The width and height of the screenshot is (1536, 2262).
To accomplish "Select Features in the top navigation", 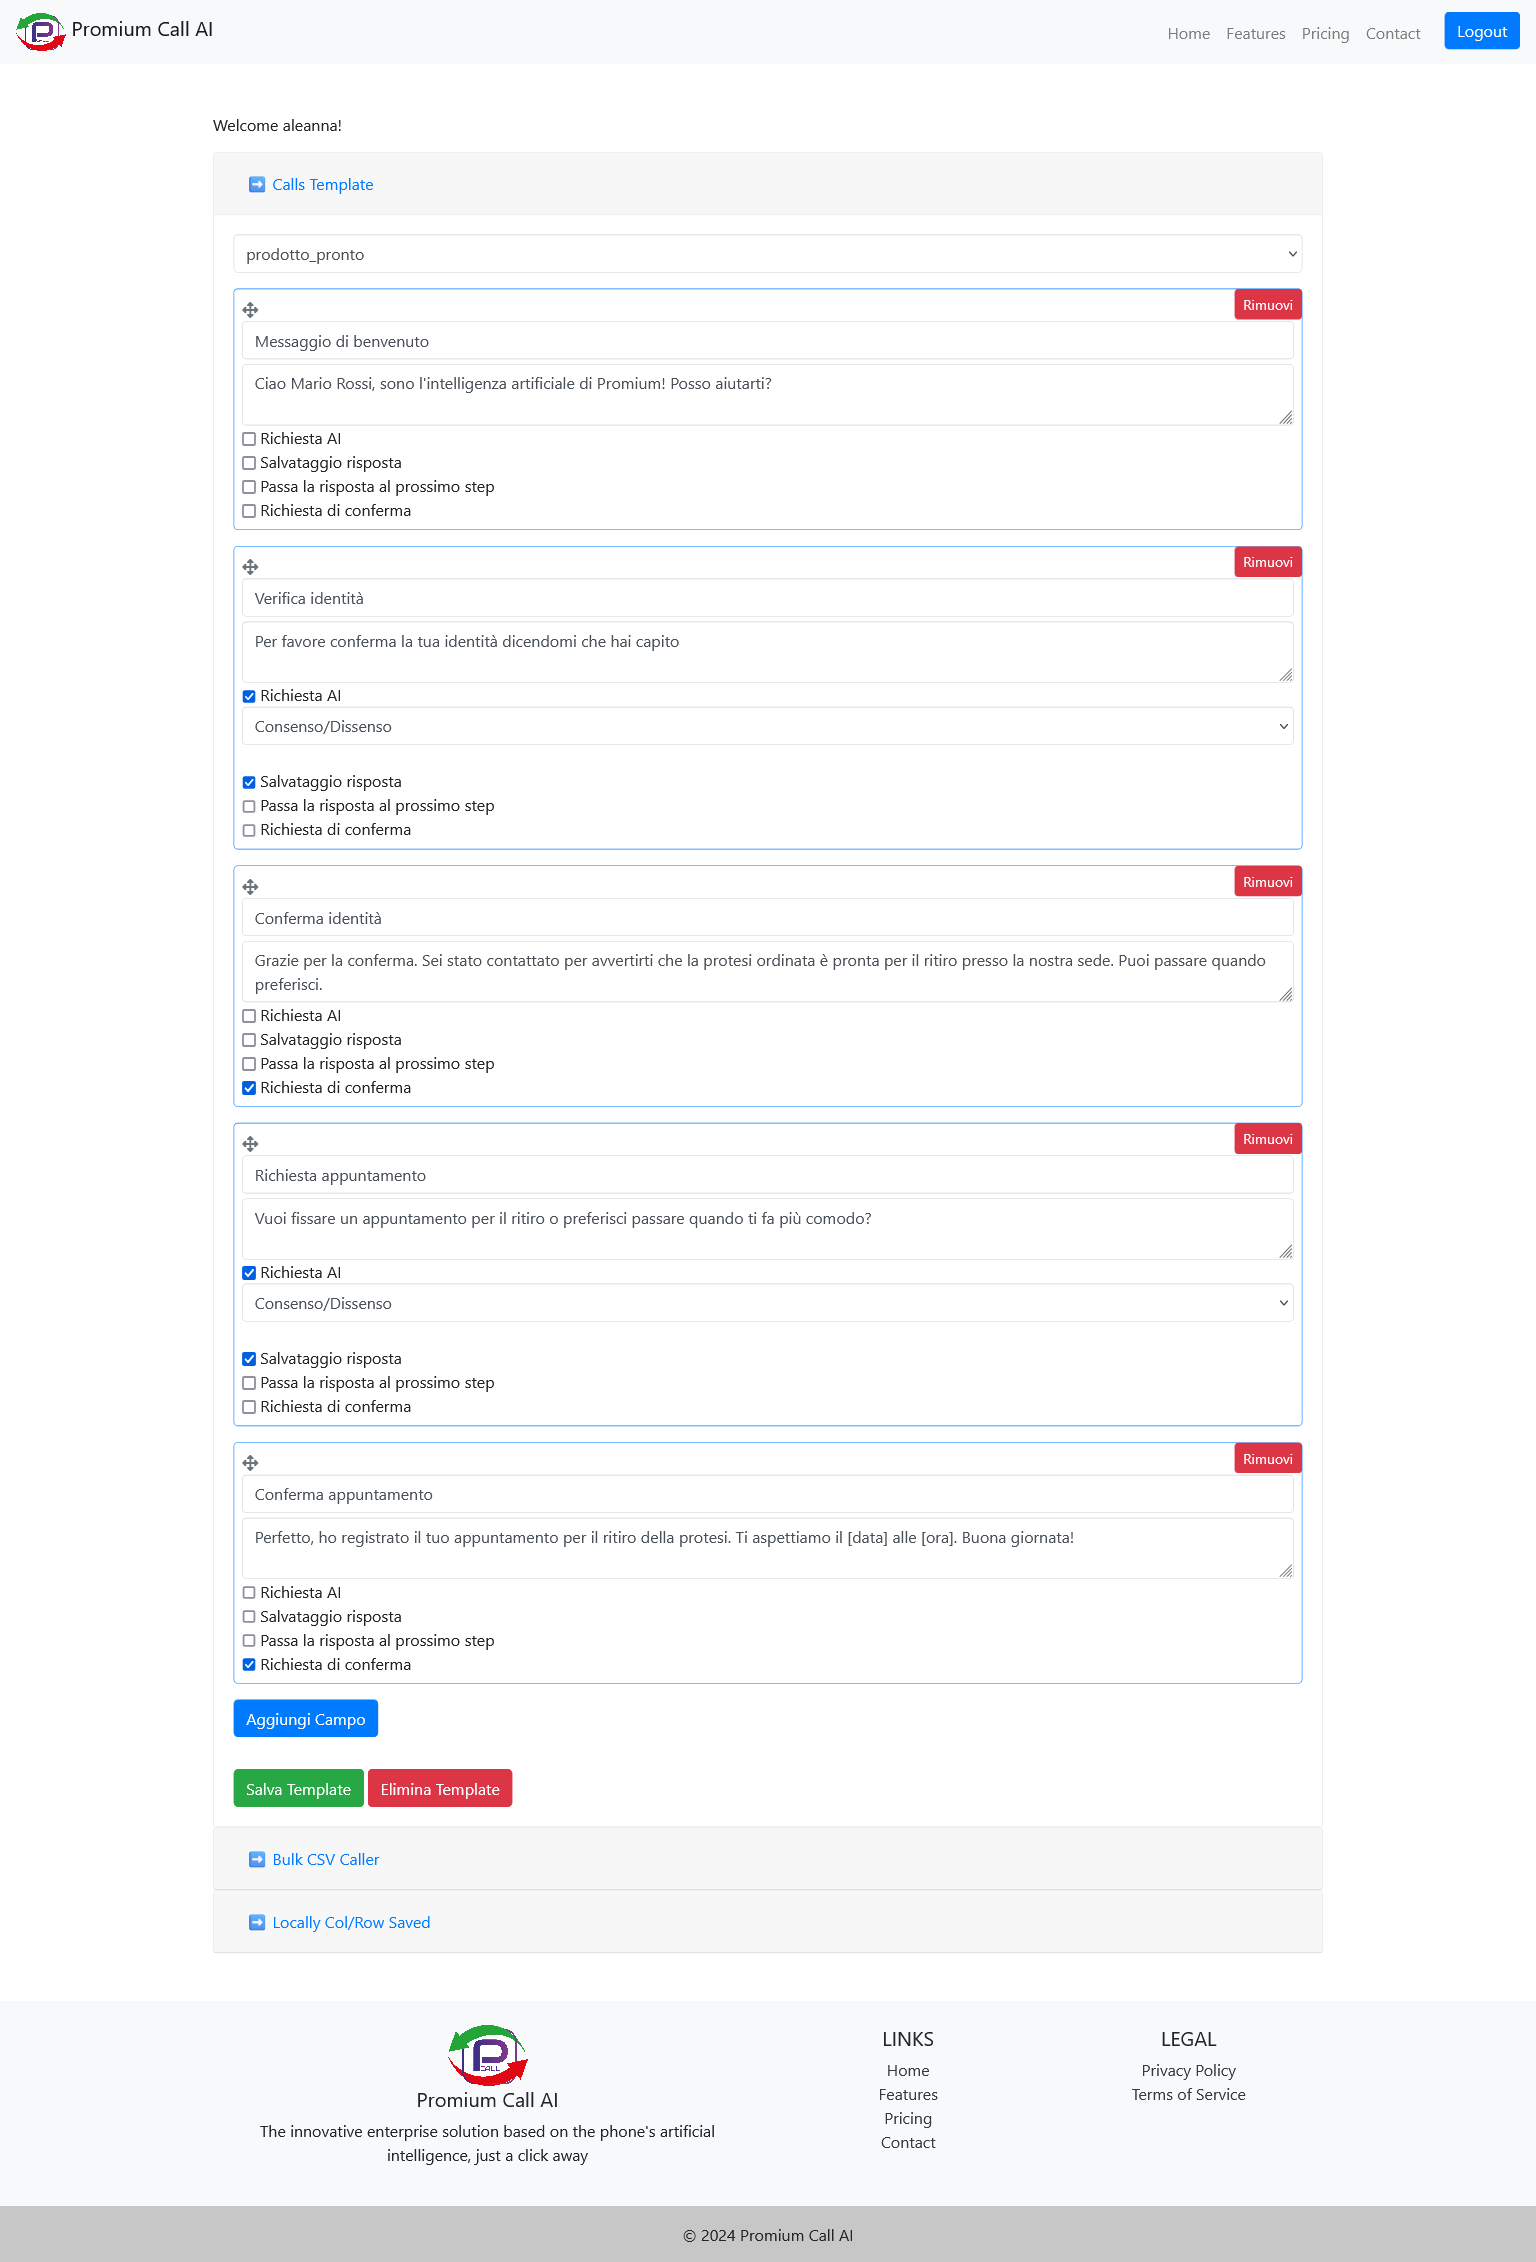I will tap(1255, 33).
